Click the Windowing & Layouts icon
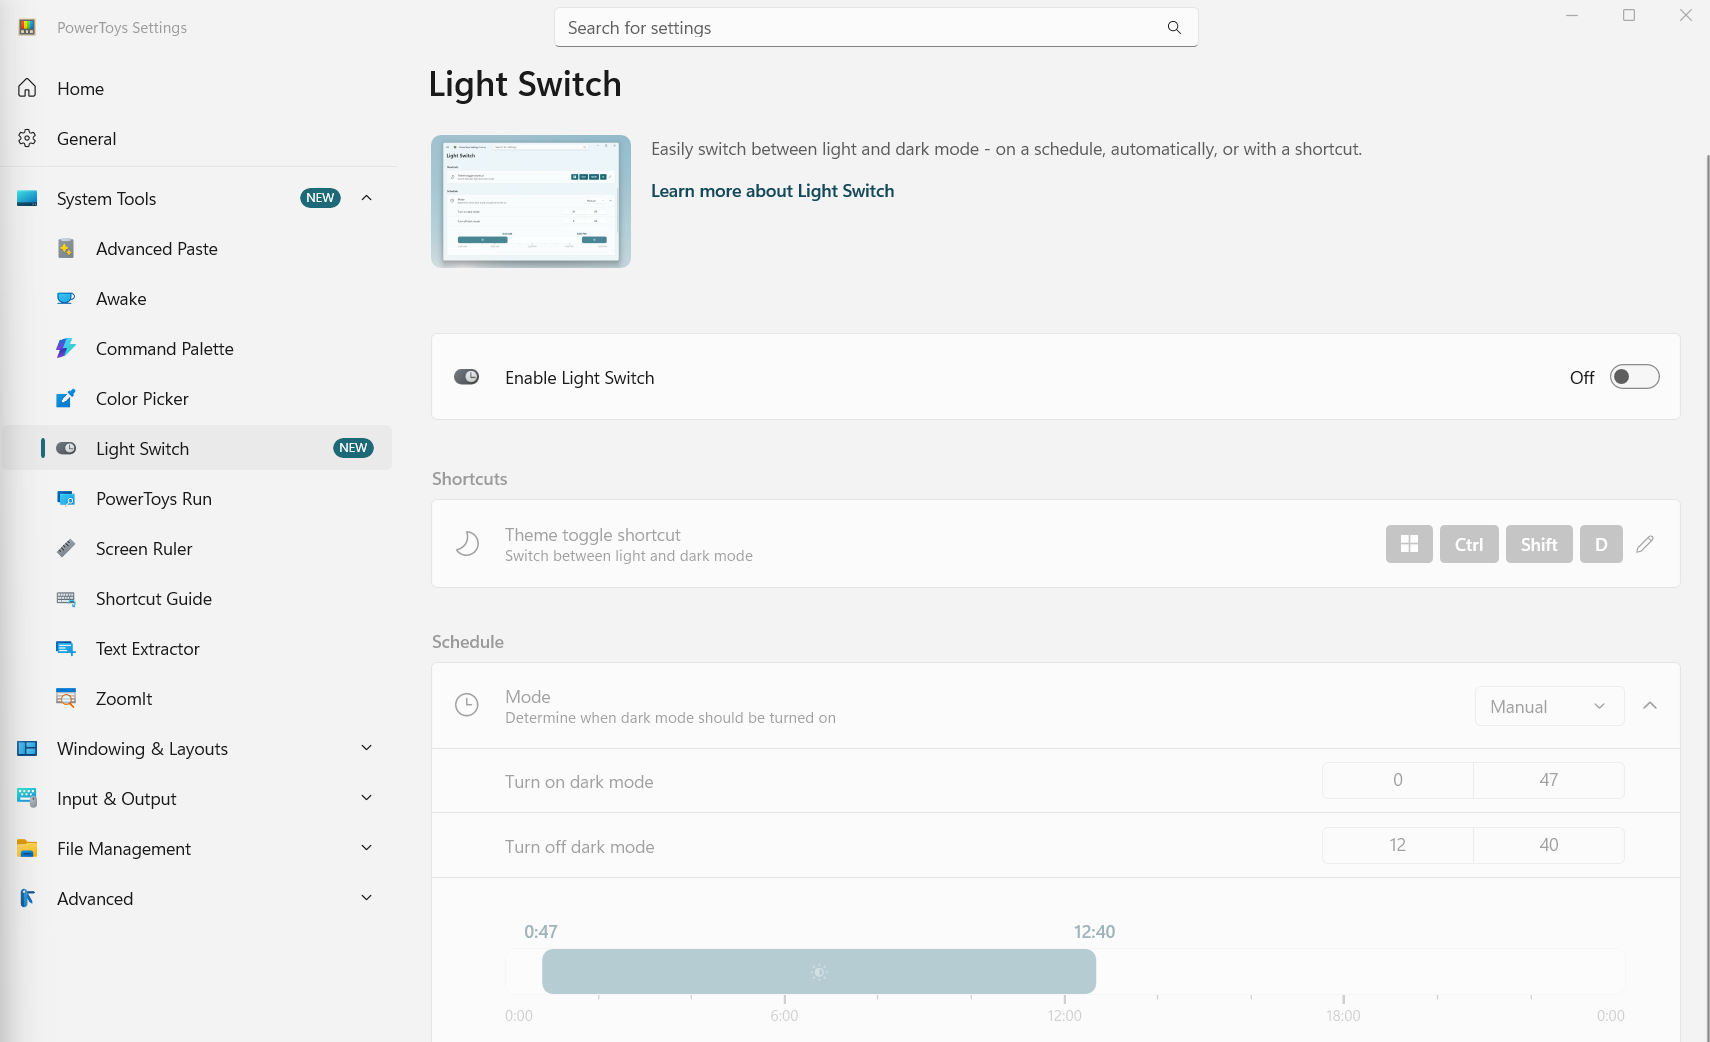Screen dimensions: 1710x1042 click(x=27, y=748)
